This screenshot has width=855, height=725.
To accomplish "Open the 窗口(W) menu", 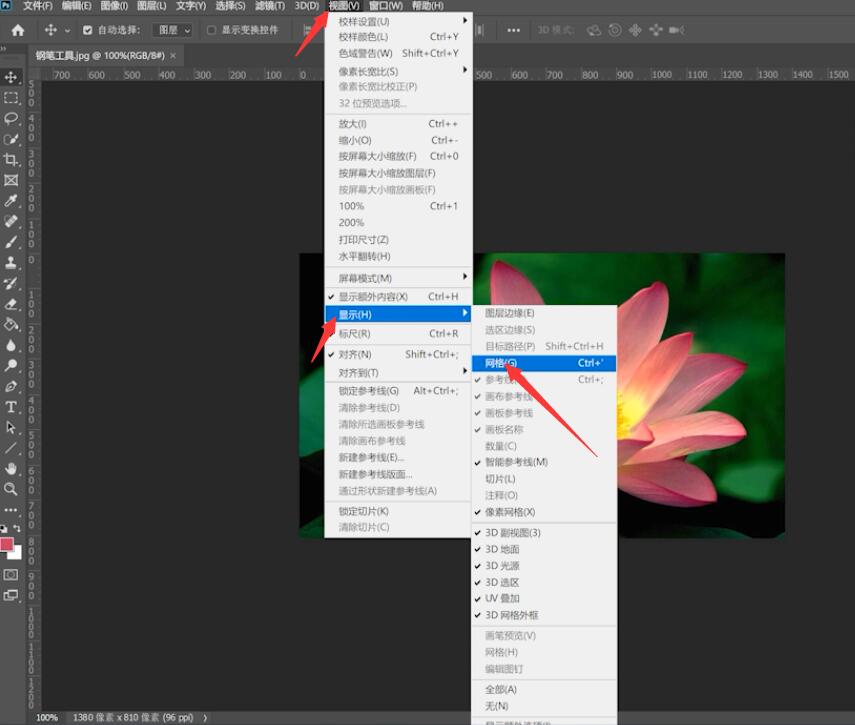I will tap(386, 5).
